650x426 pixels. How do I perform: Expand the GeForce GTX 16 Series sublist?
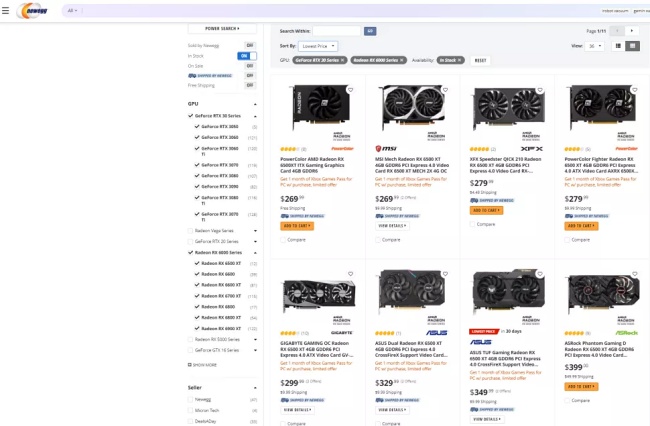click(x=255, y=350)
